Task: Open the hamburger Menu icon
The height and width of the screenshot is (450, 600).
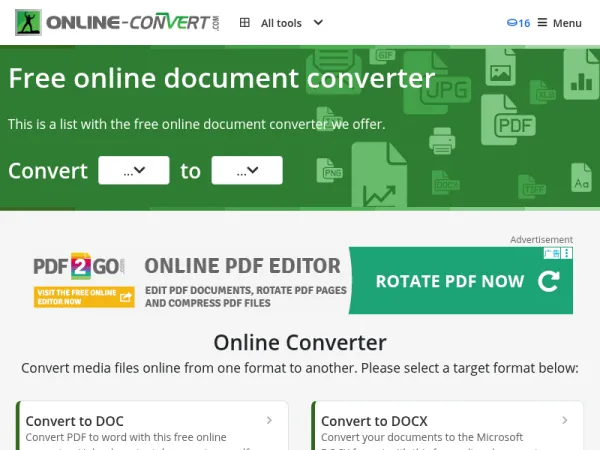Action: pos(542,23)
